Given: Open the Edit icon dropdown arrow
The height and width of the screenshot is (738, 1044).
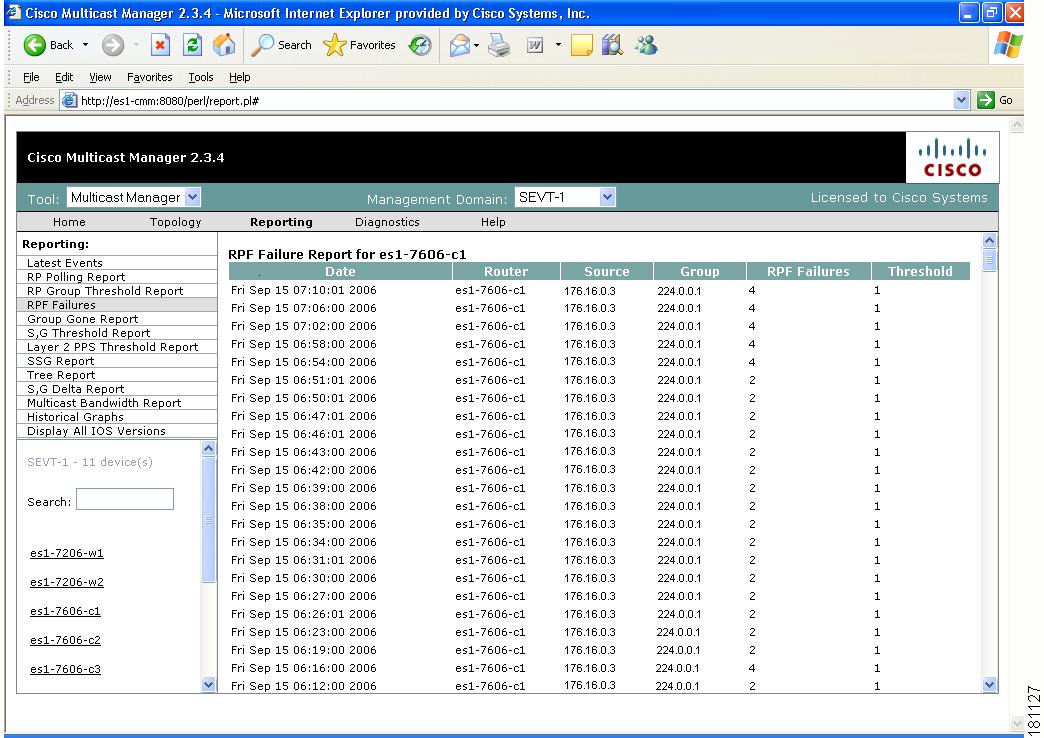Looking at the screenshot, I should [x=558, y=45].
